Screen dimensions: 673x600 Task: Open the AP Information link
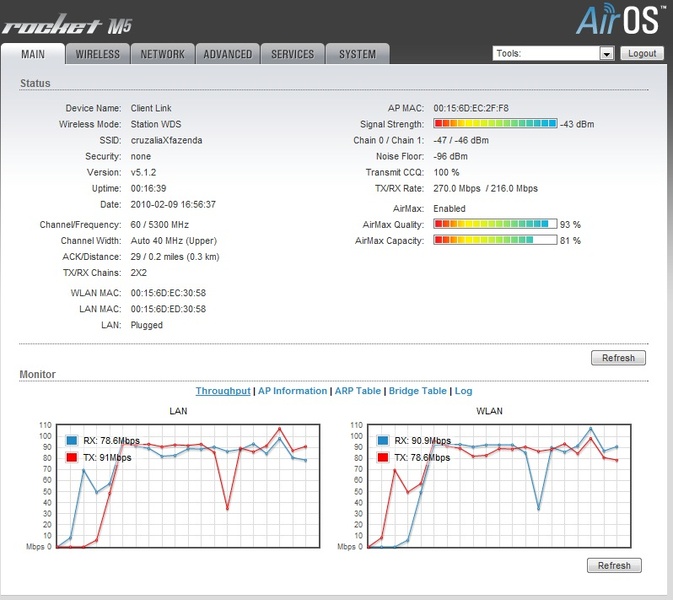(x=292, y=391)
